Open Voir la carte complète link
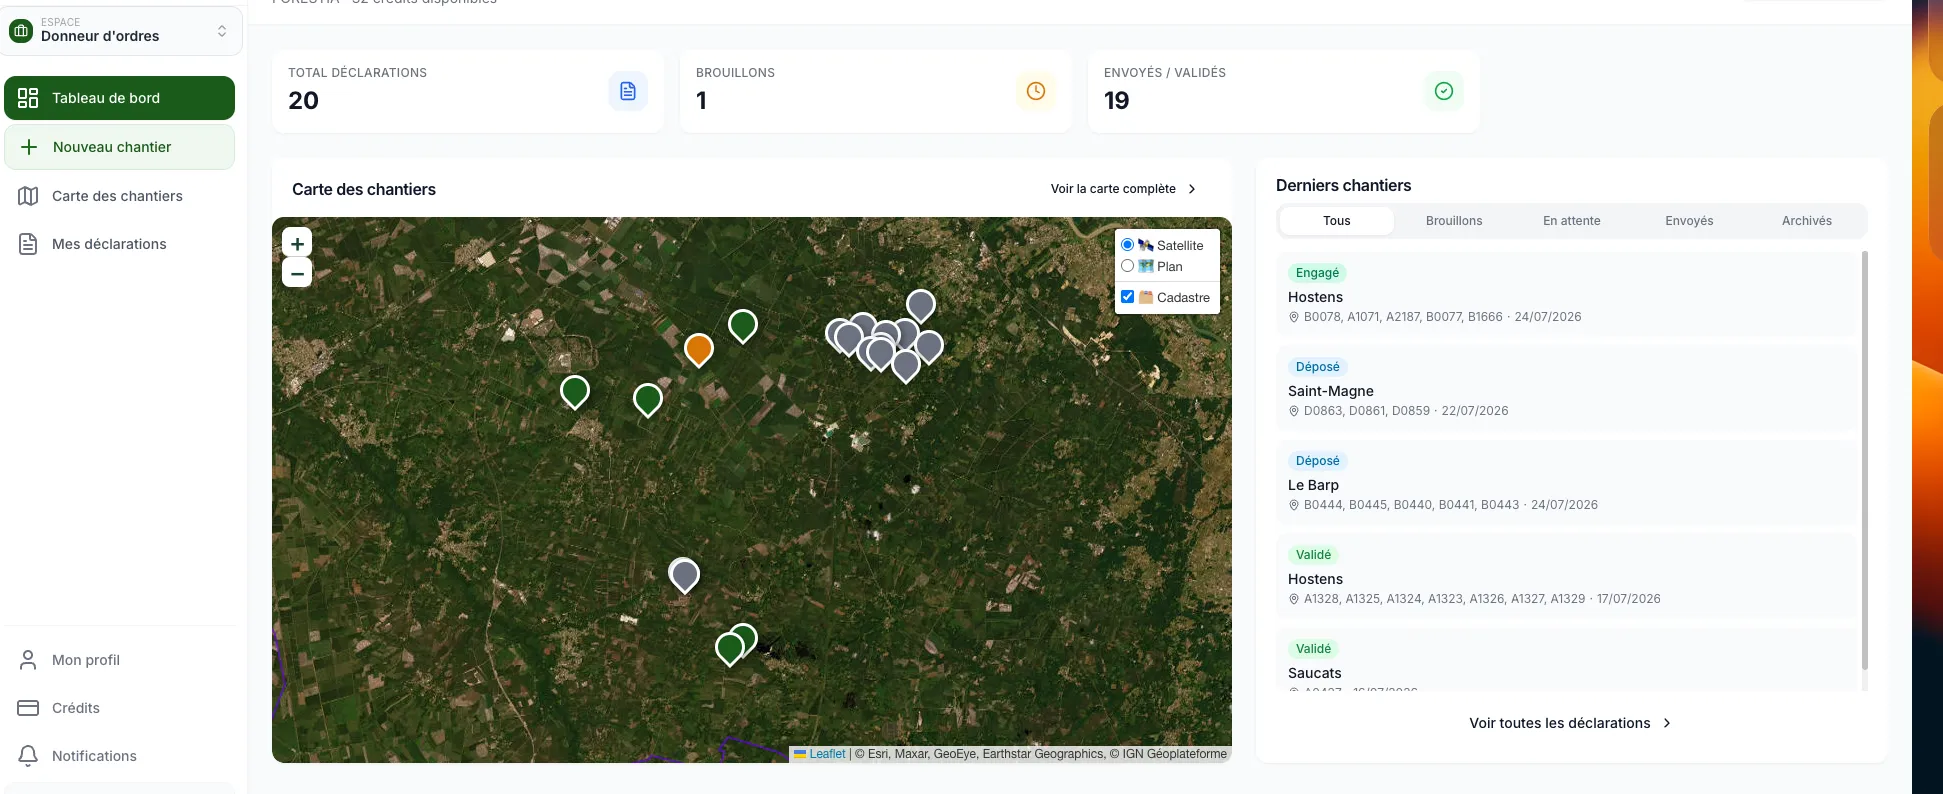 pyautogui.click(x=1123, y=189)
